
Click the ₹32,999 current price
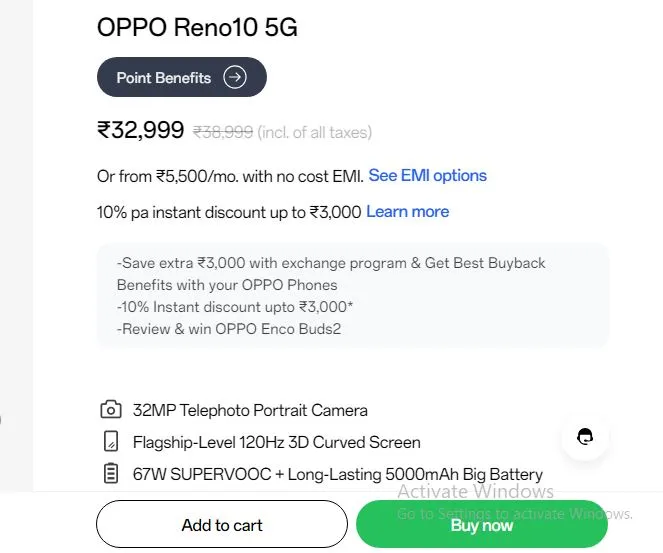(141, 129)
